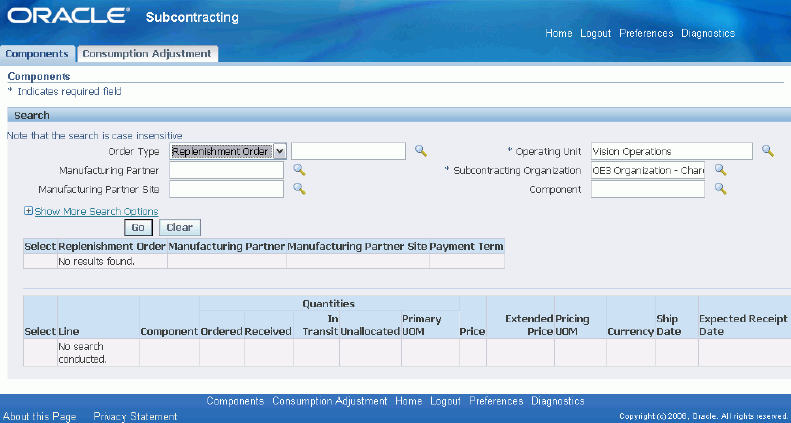Screen dimensions: 791x423
Task: Click the Clear button
Action: point(180,228)
